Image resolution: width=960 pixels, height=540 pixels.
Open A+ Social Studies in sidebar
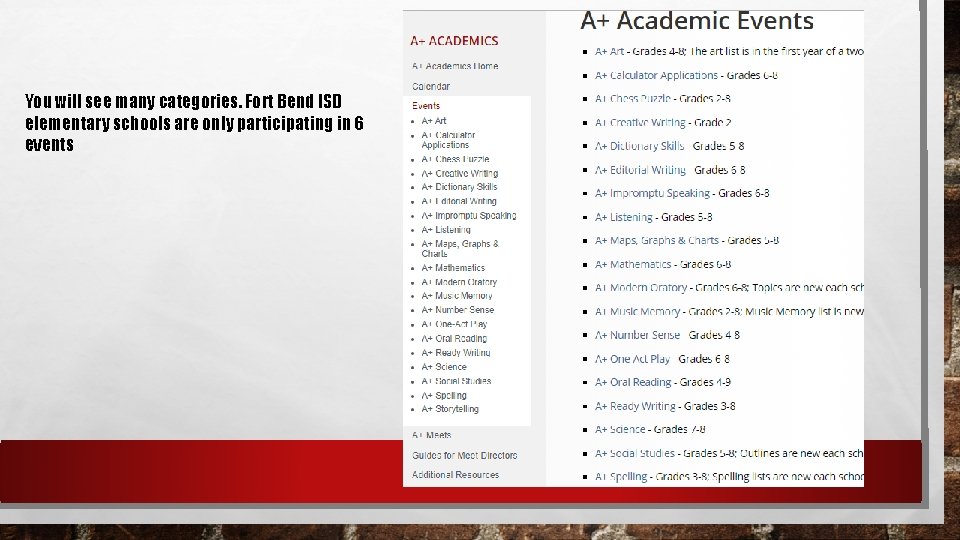click(x=456, y=381)
